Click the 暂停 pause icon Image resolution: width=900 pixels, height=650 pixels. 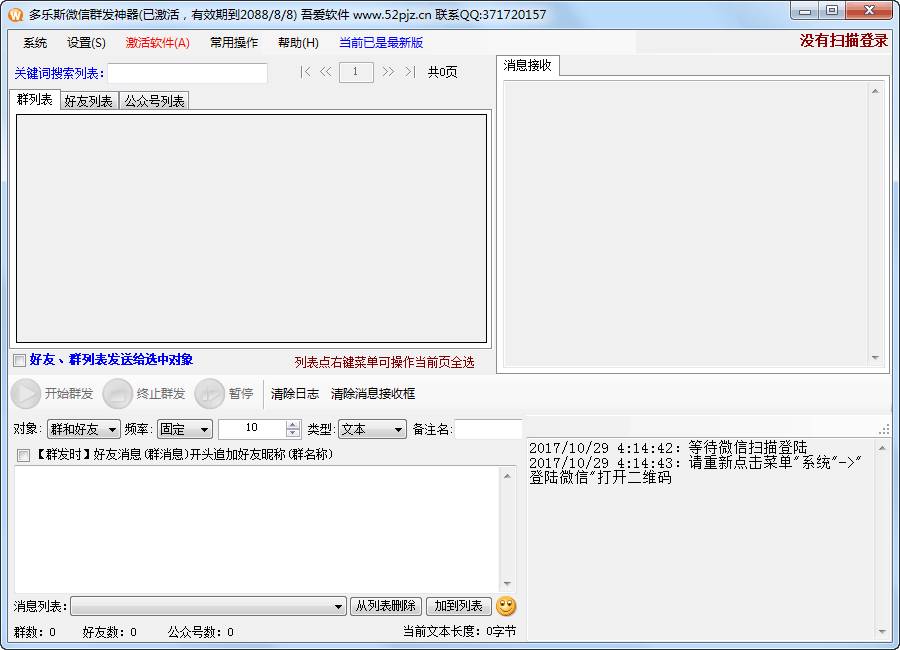pyautogui.click(x=209, y=393)
